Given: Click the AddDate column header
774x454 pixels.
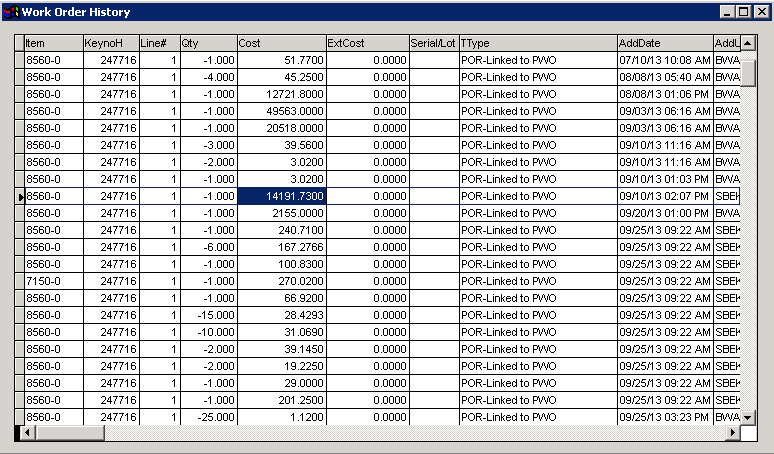Looking at the screenshot, I should 664,44.
